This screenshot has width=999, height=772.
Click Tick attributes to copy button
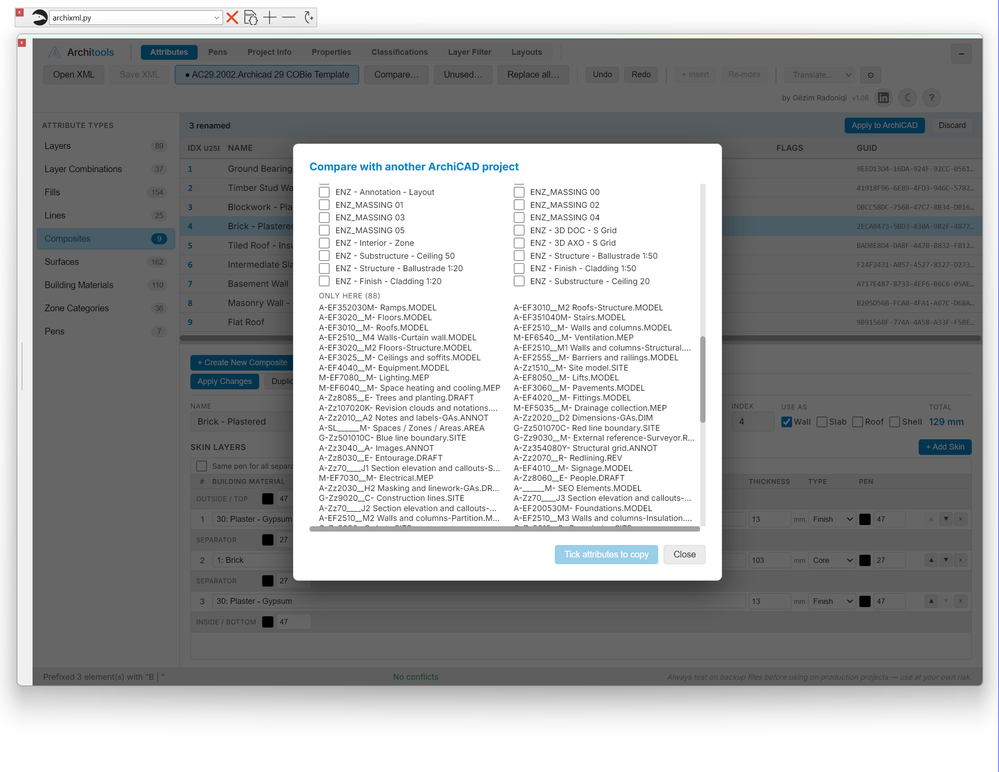pyautogui.click(x=607, y=554)
